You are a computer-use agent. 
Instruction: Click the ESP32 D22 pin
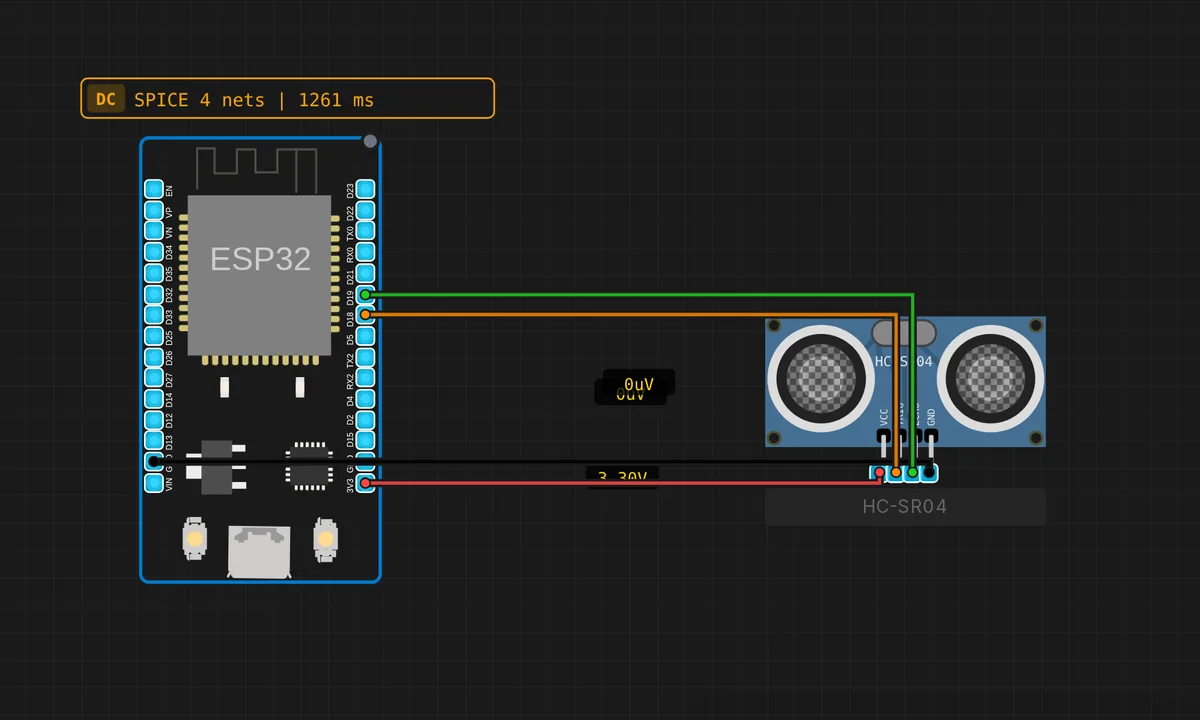pyautogui.click(x=366, y=211)
